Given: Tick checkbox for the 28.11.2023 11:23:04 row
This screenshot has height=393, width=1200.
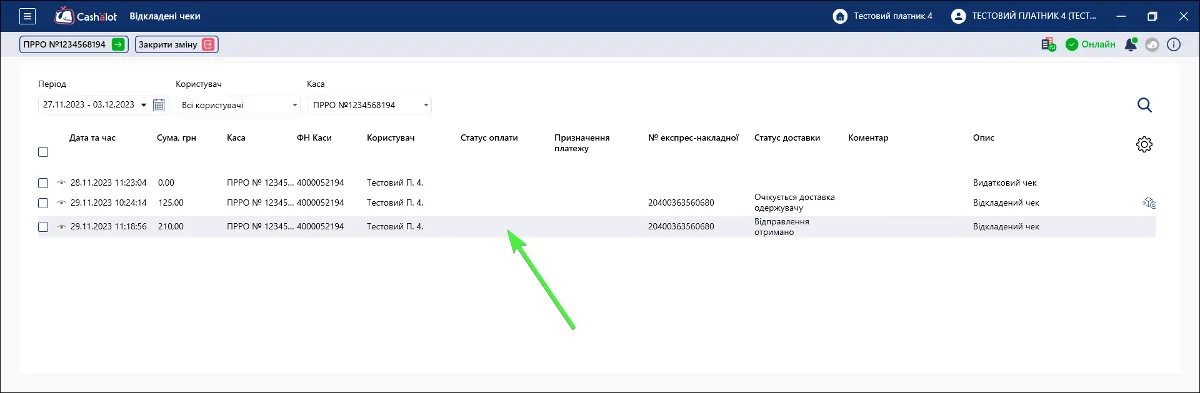Looking at the screenshot, I should click(43, 183).
